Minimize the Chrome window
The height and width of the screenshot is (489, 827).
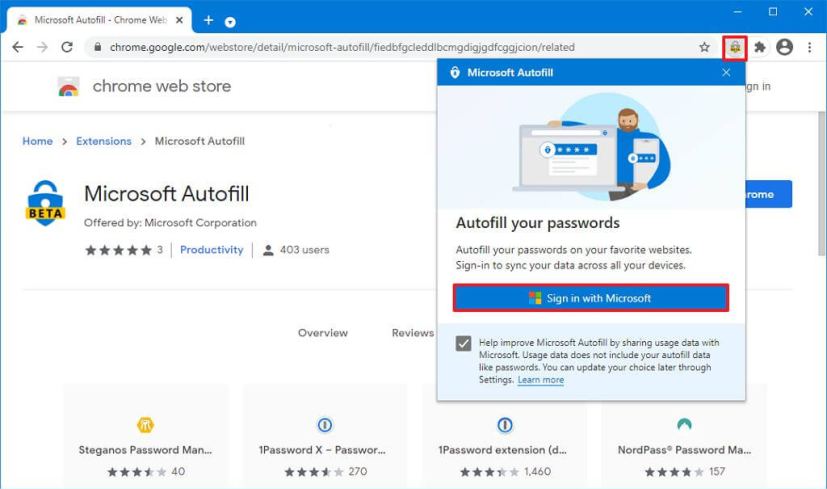click(738, 12)
